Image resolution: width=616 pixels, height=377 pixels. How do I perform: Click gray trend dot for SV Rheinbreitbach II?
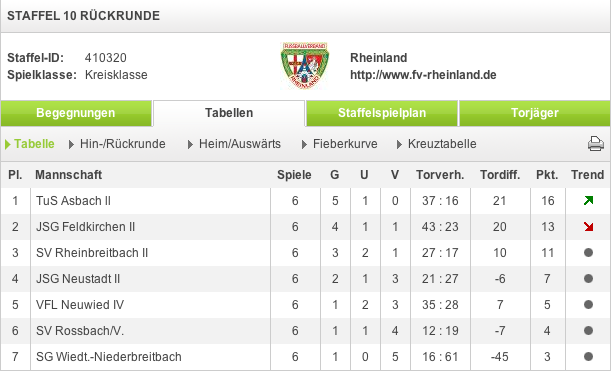pos(588,253)
